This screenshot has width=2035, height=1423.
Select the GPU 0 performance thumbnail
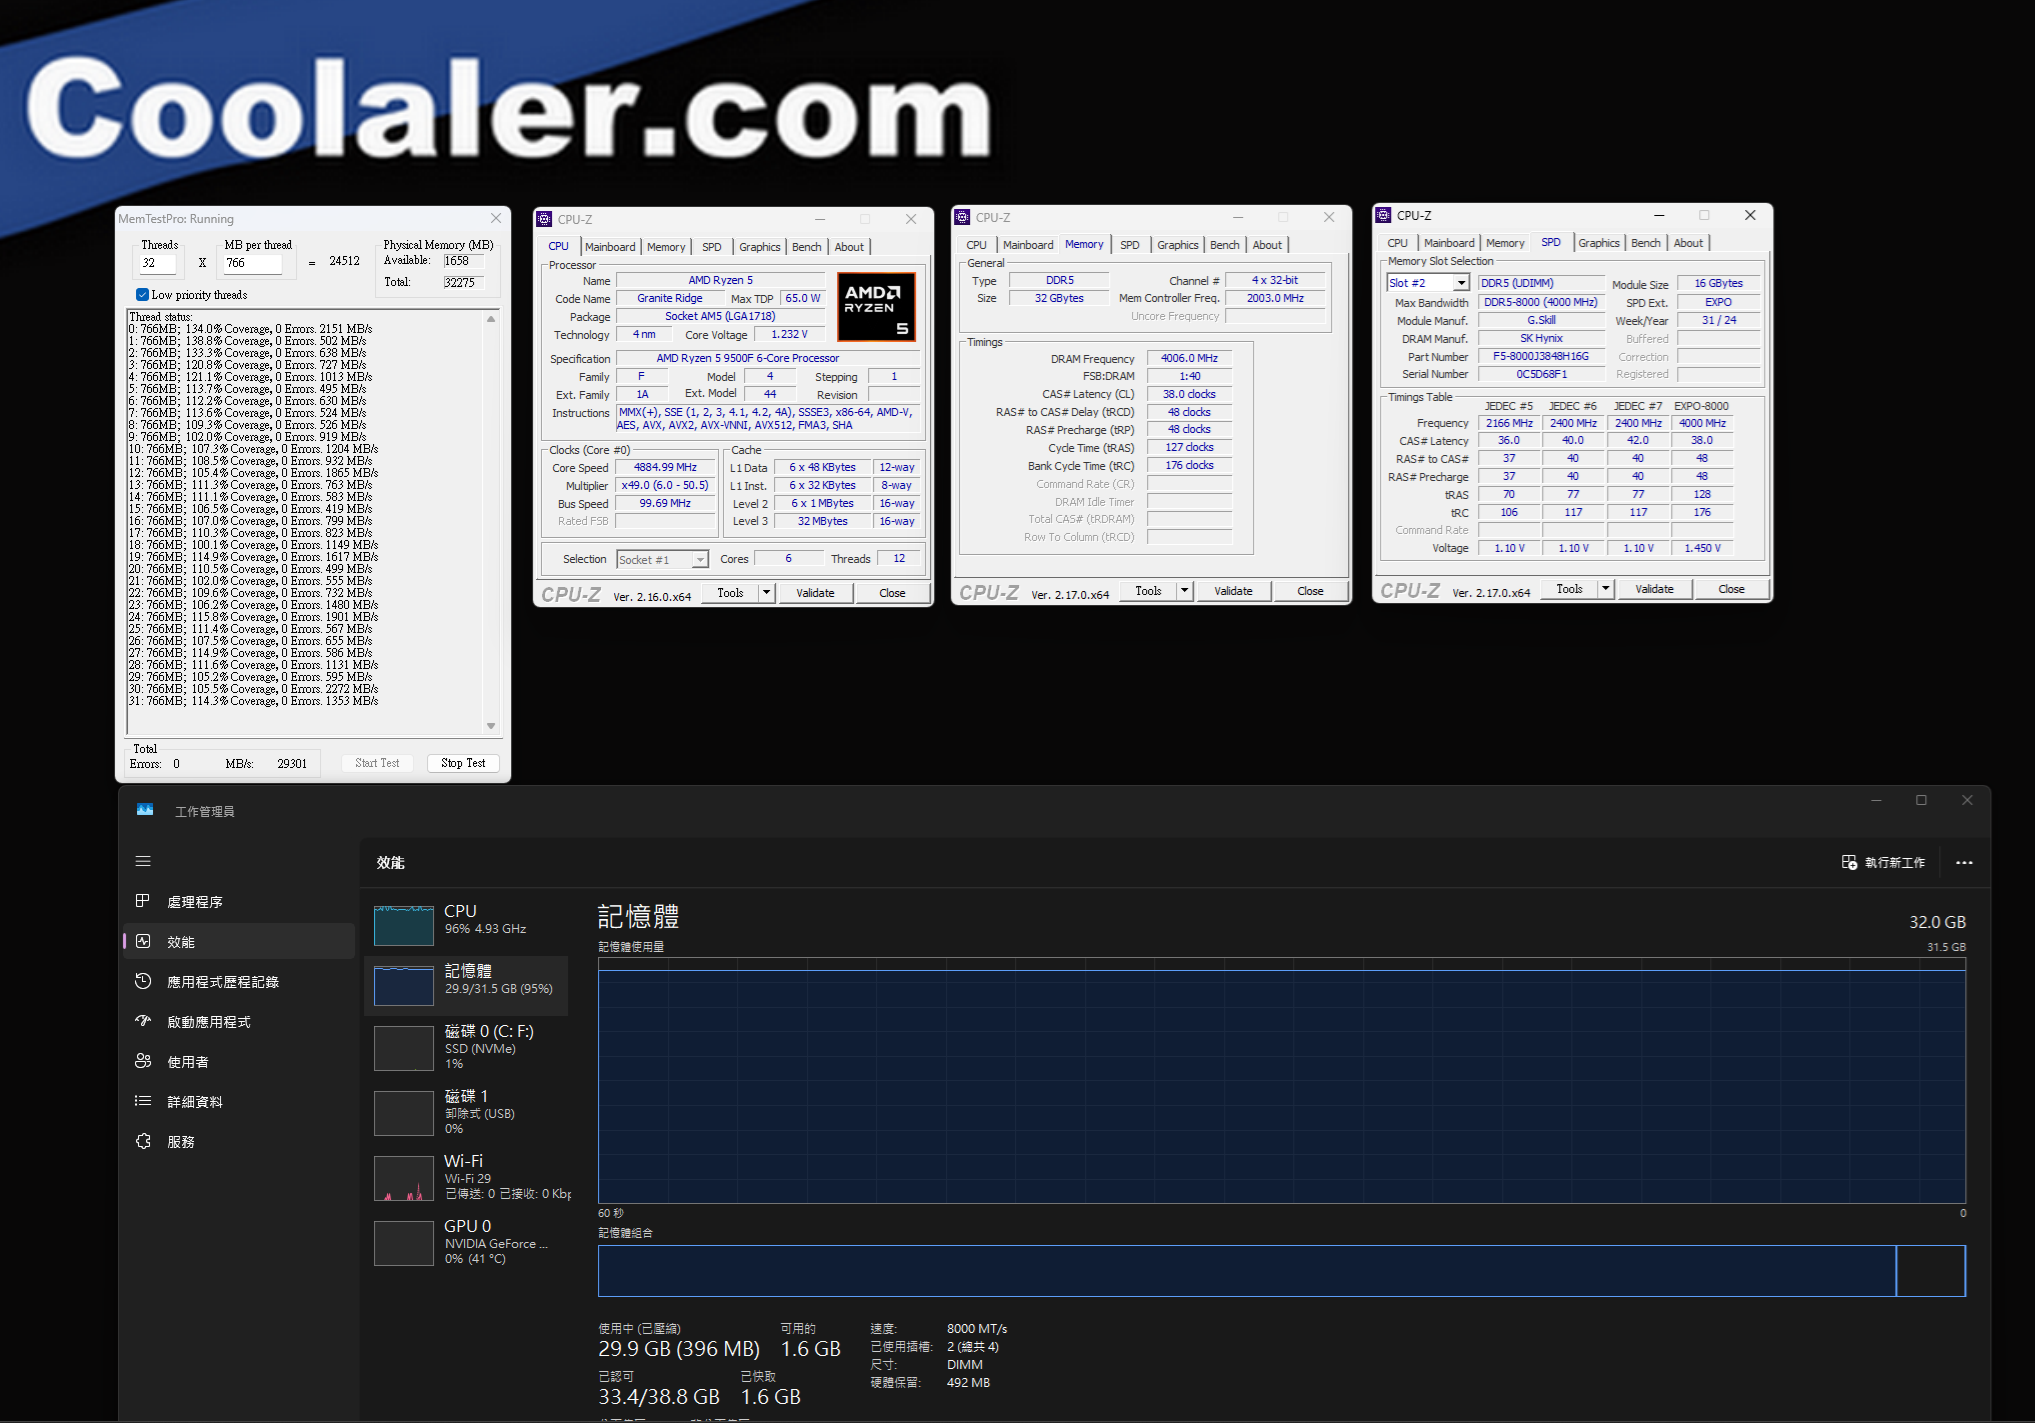(404, 1243)
